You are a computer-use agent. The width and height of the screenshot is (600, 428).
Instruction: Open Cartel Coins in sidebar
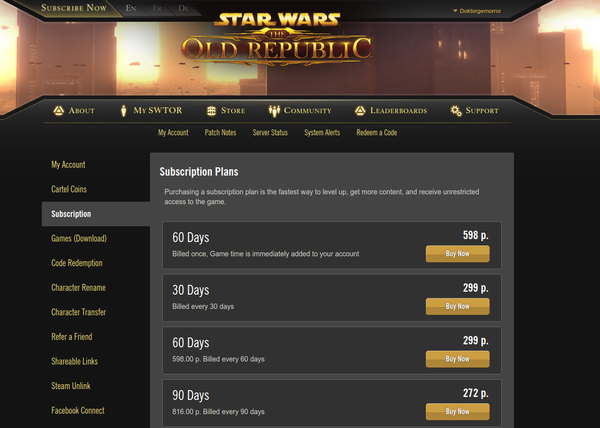click(x=68, y=189)
